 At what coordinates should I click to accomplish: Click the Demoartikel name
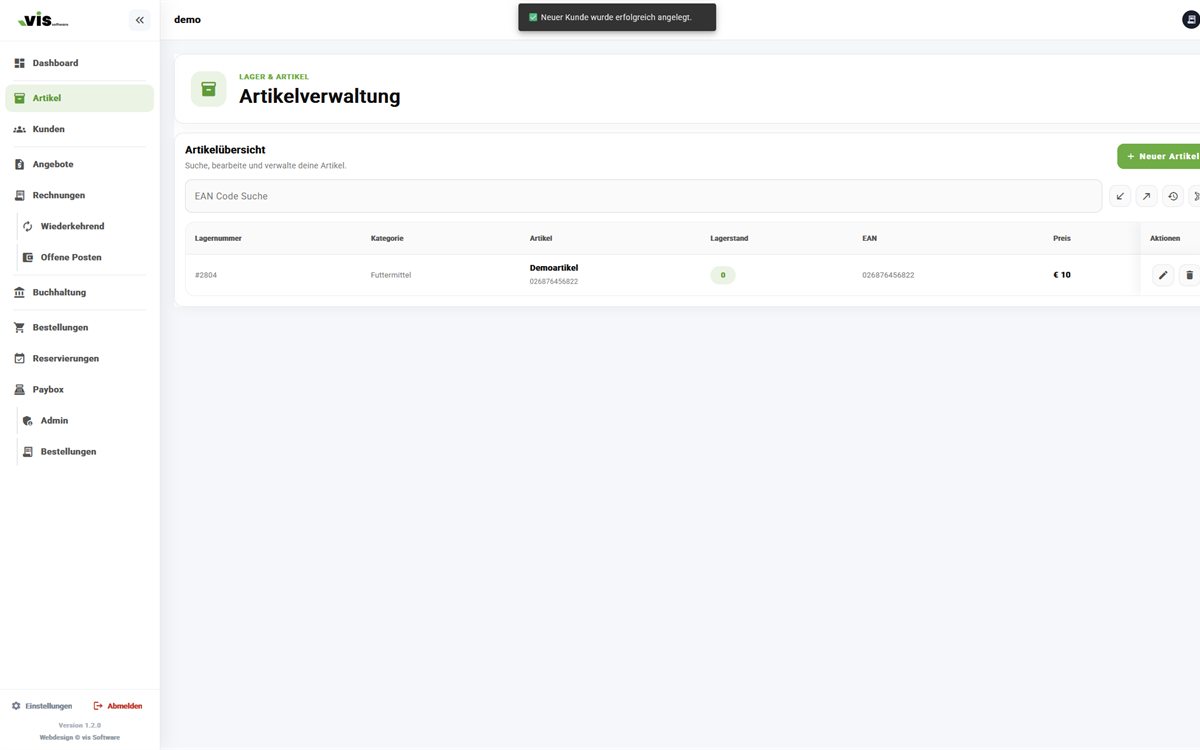click(554, 268)
